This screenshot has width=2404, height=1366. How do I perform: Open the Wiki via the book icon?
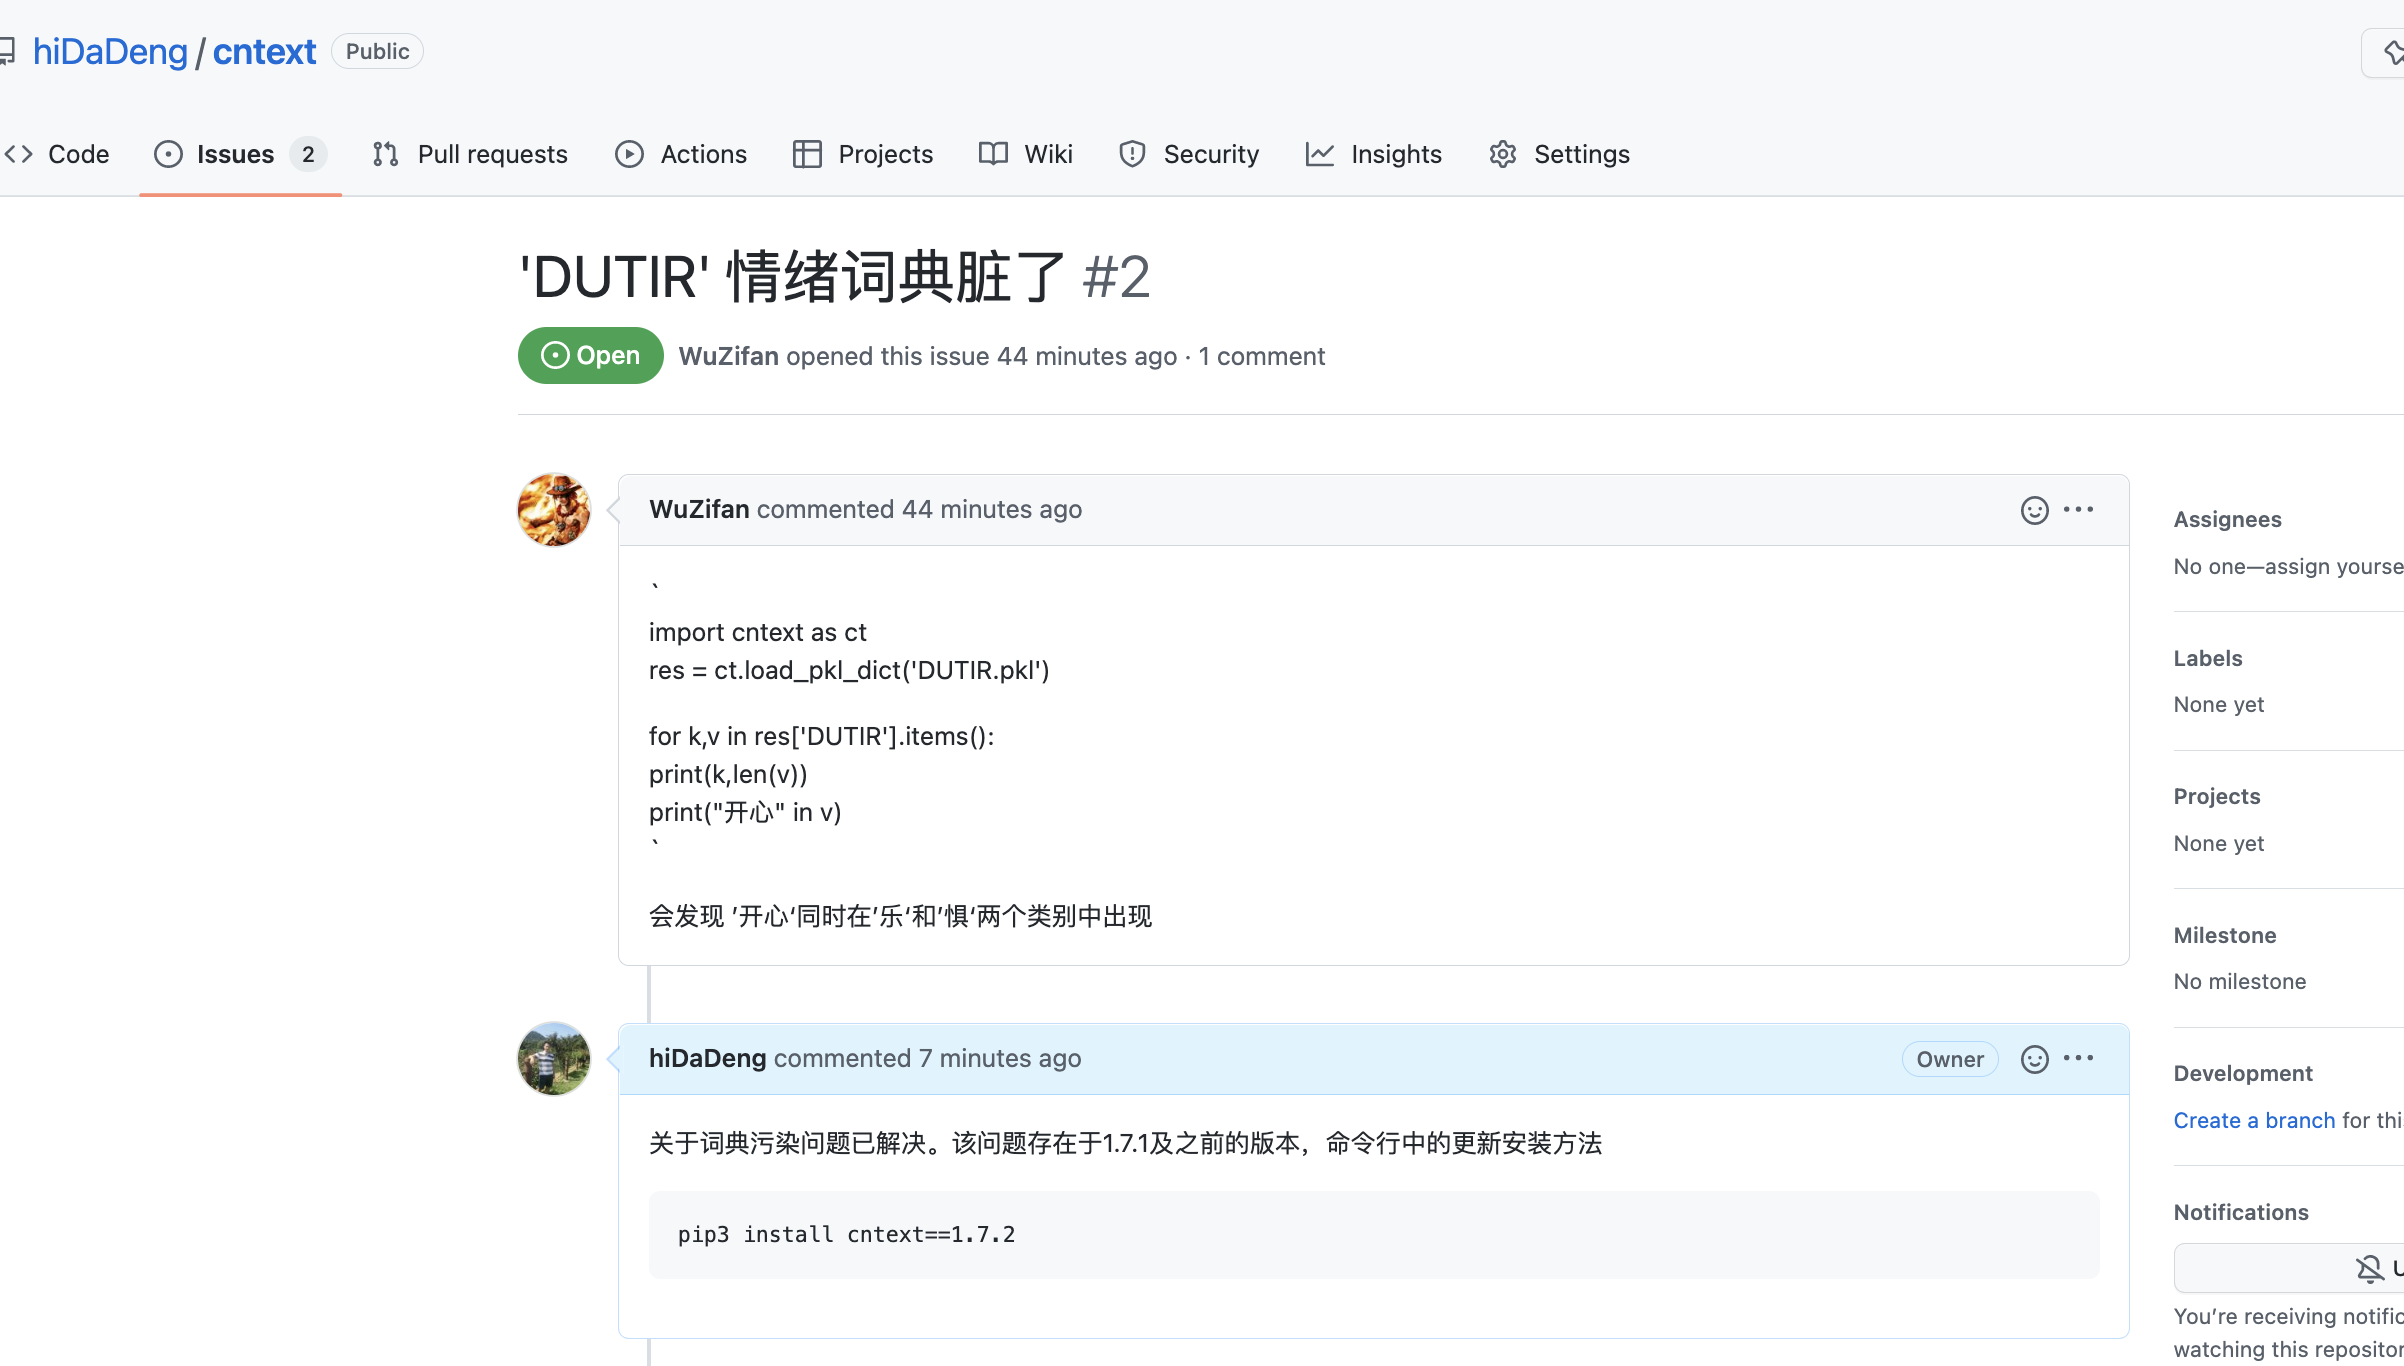1025,154
